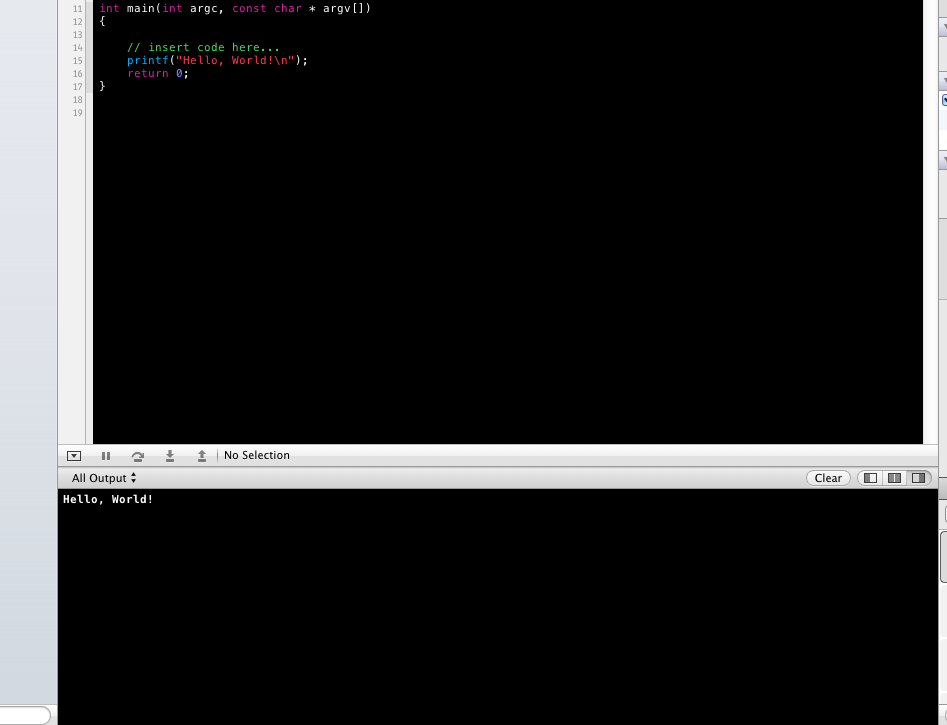This screenshot has height=725, width=947.
Task: Hide the debug area using toggle icon
Action: (x=74, y=456)
